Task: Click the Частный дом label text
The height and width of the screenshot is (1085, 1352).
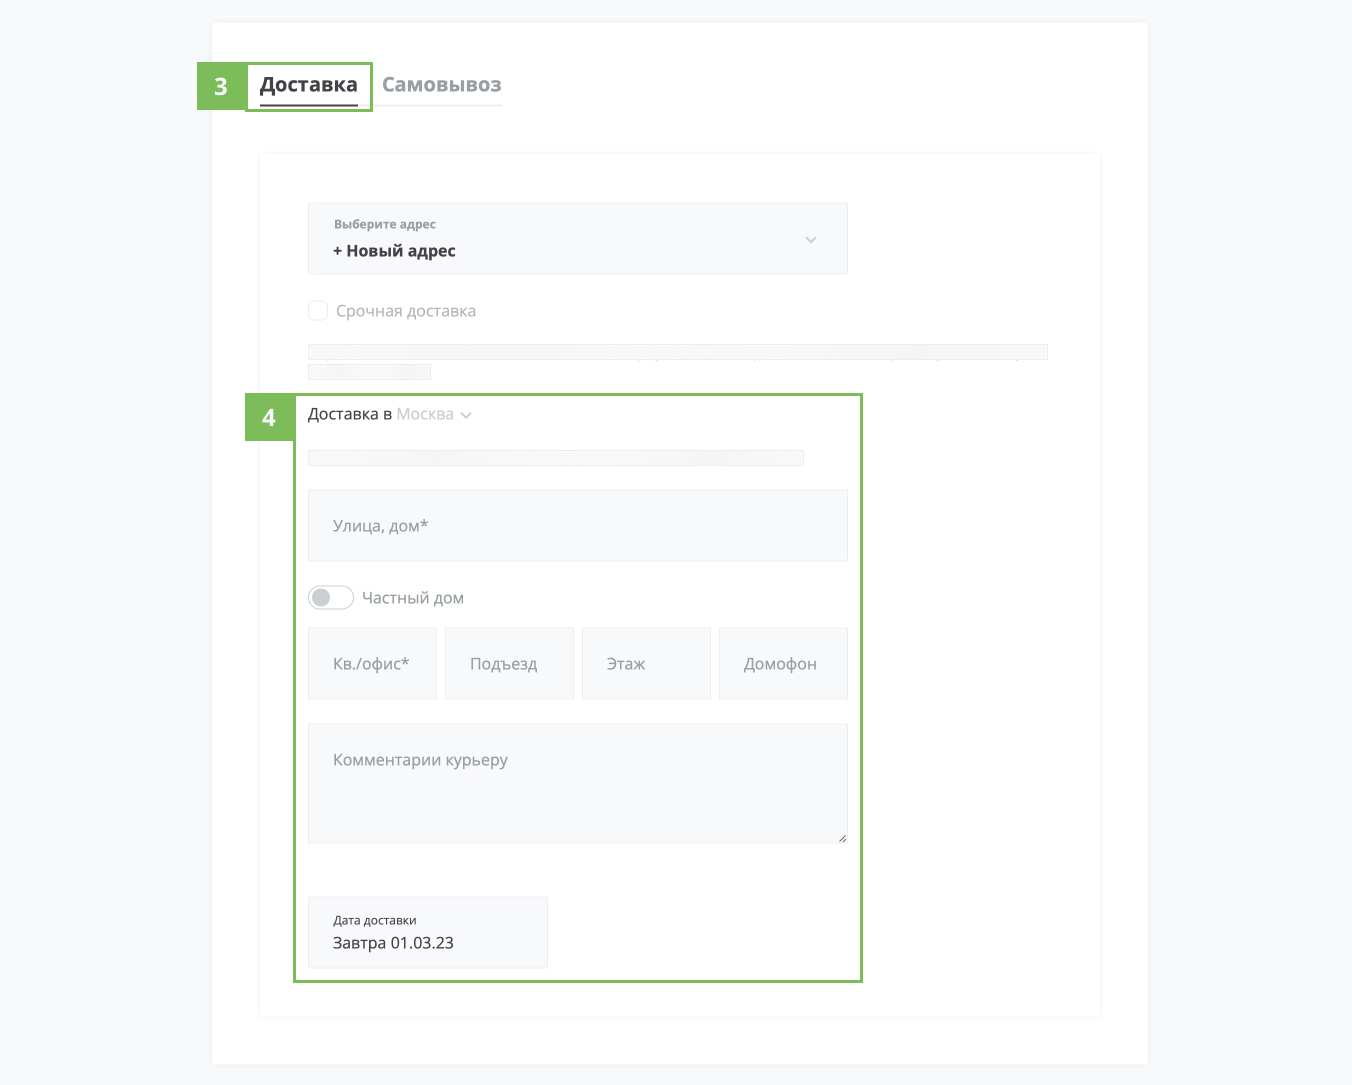Action: (413, 598)
